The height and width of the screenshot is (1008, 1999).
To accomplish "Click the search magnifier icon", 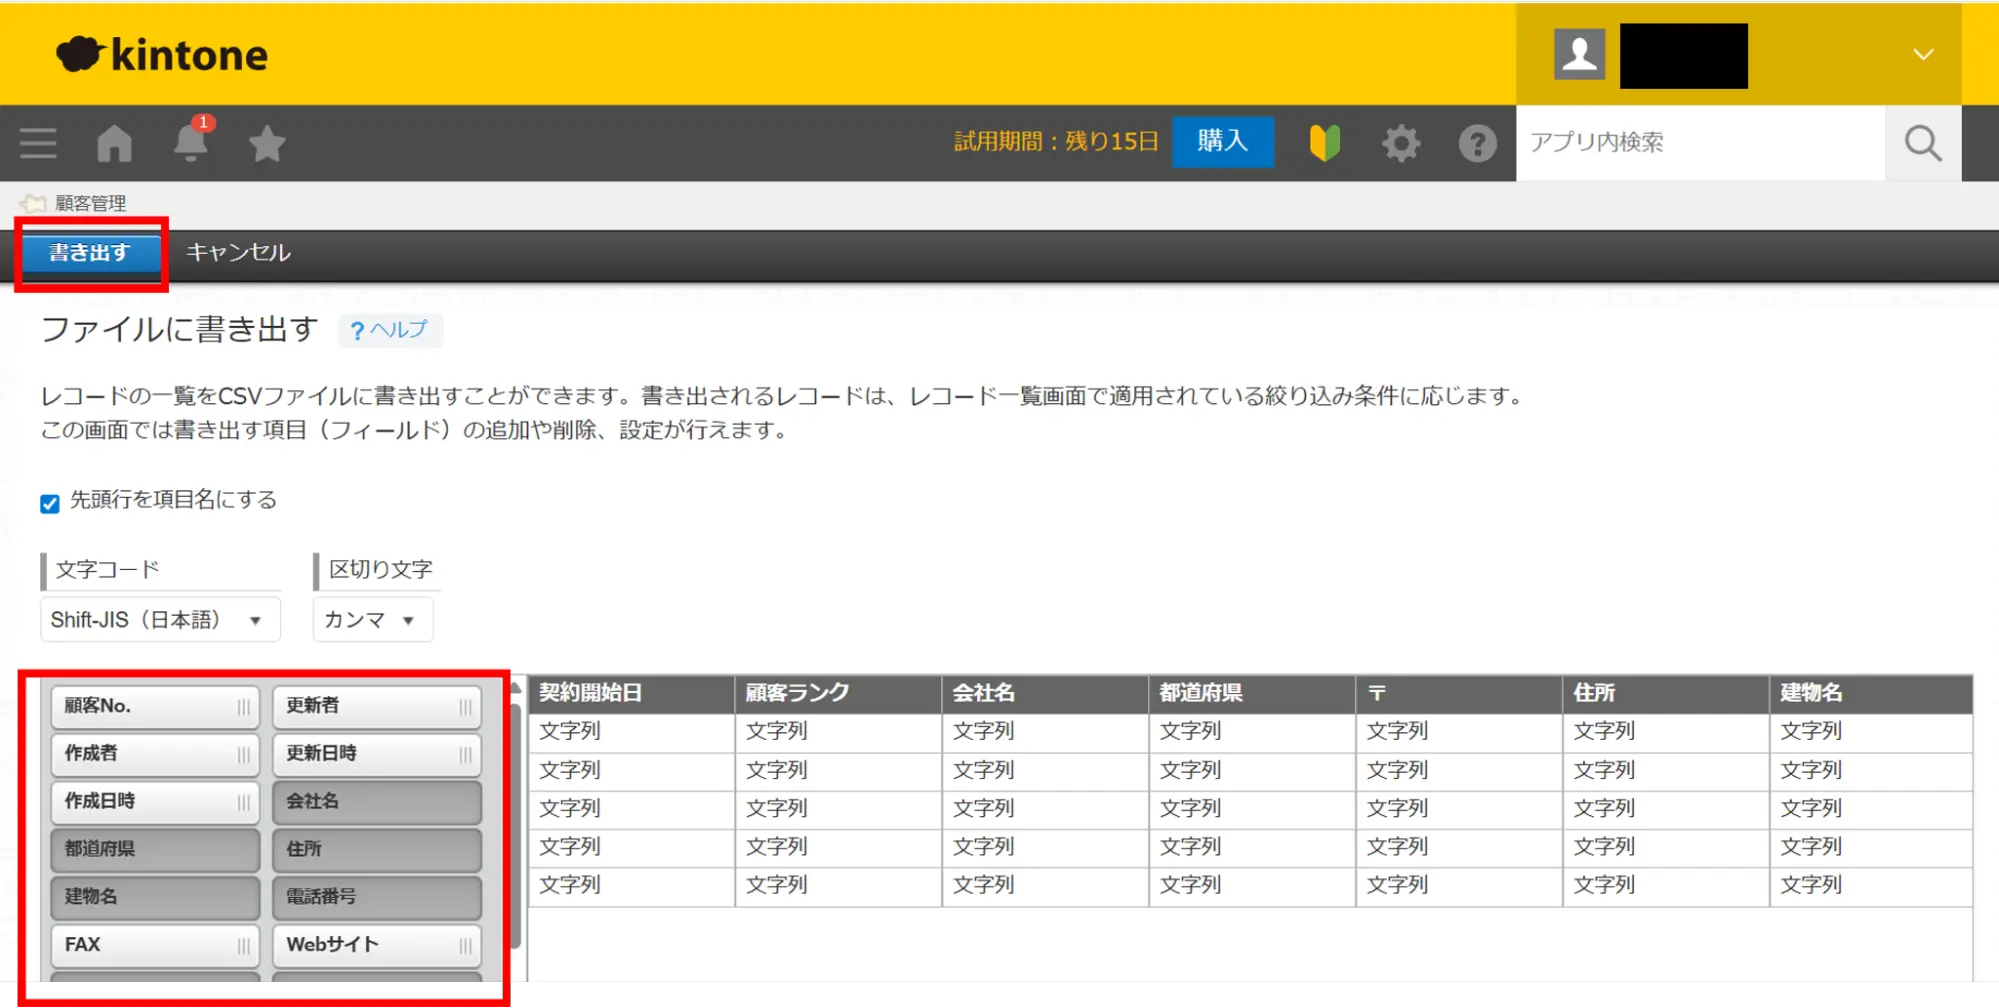I will point(1922,143).
